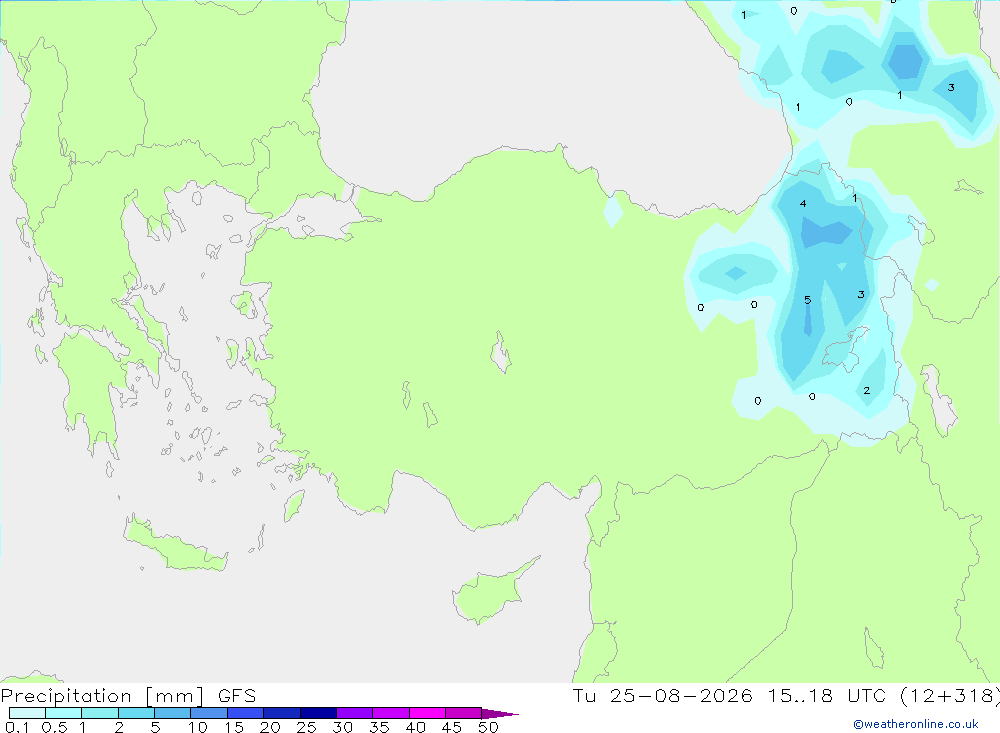Click the legend label '35'
1000x733 pixels.
[x=379, y=727]
